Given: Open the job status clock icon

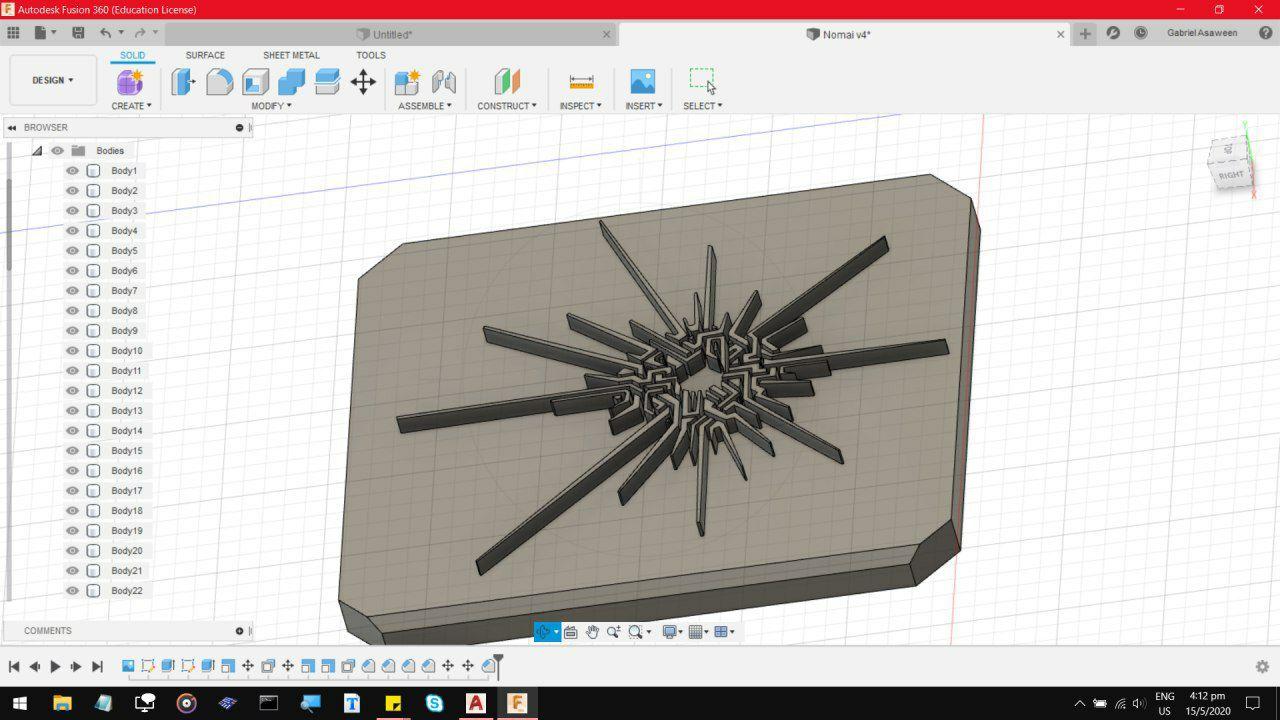Looking at the screenshot, I should click(1141, 33).
